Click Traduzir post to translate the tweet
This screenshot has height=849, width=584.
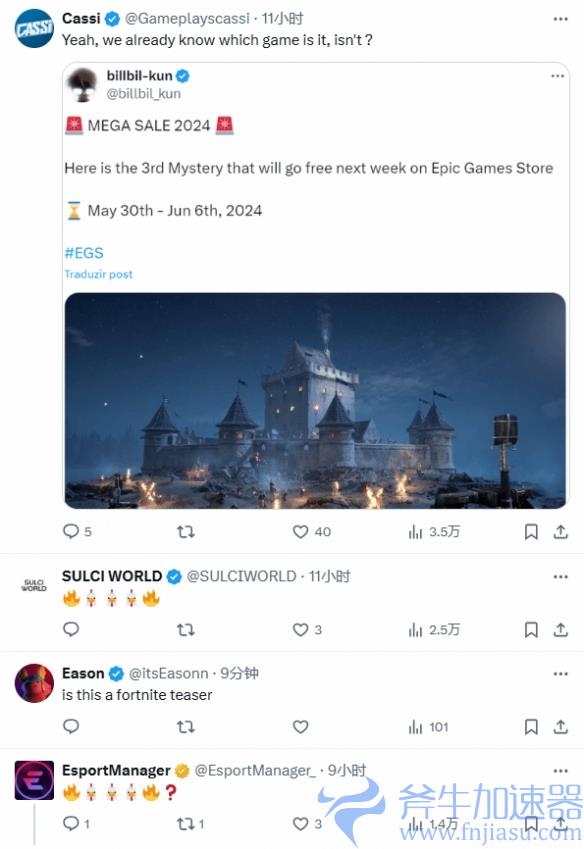(x=99, y=273)
